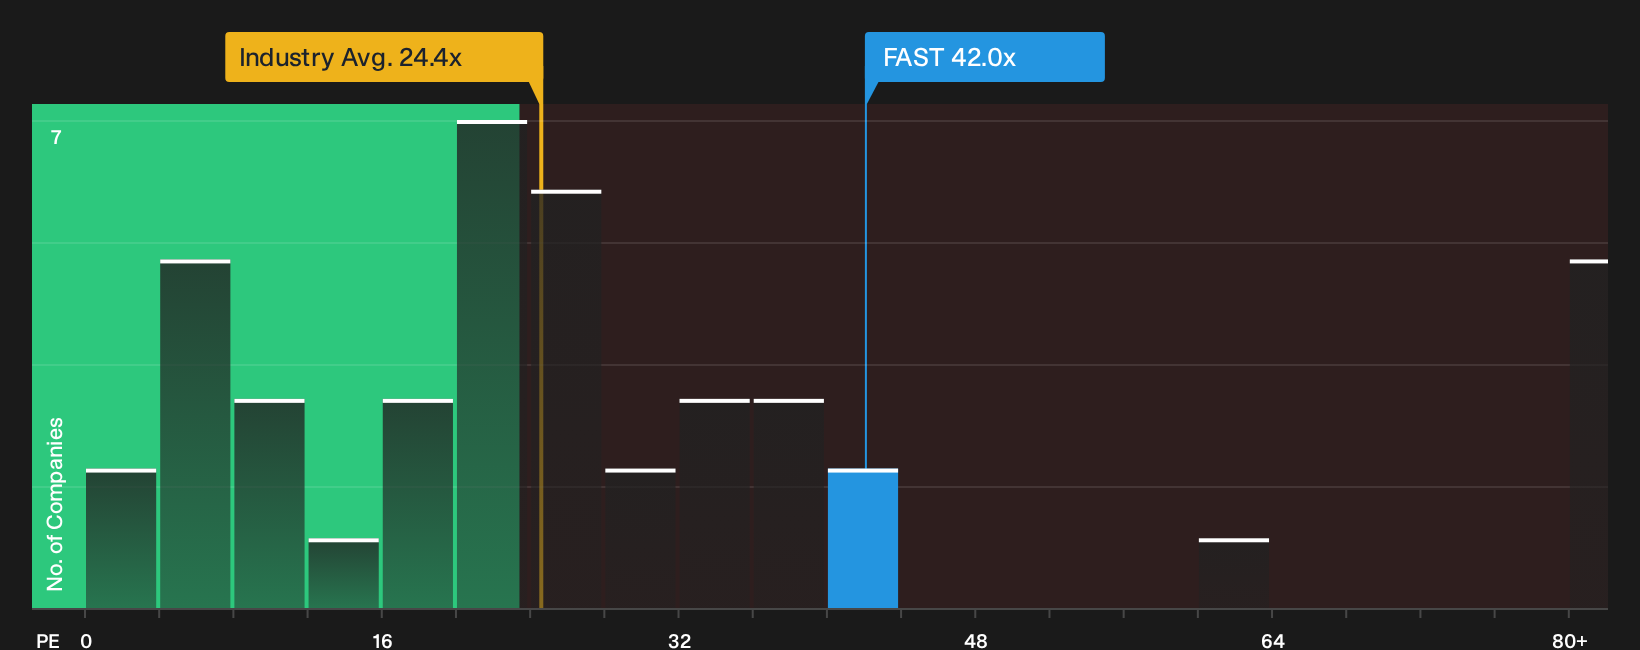This screenshot has width=1640, height=650.
Task: Select the dark bar just right of industry average line
Action: coord(566,400)
